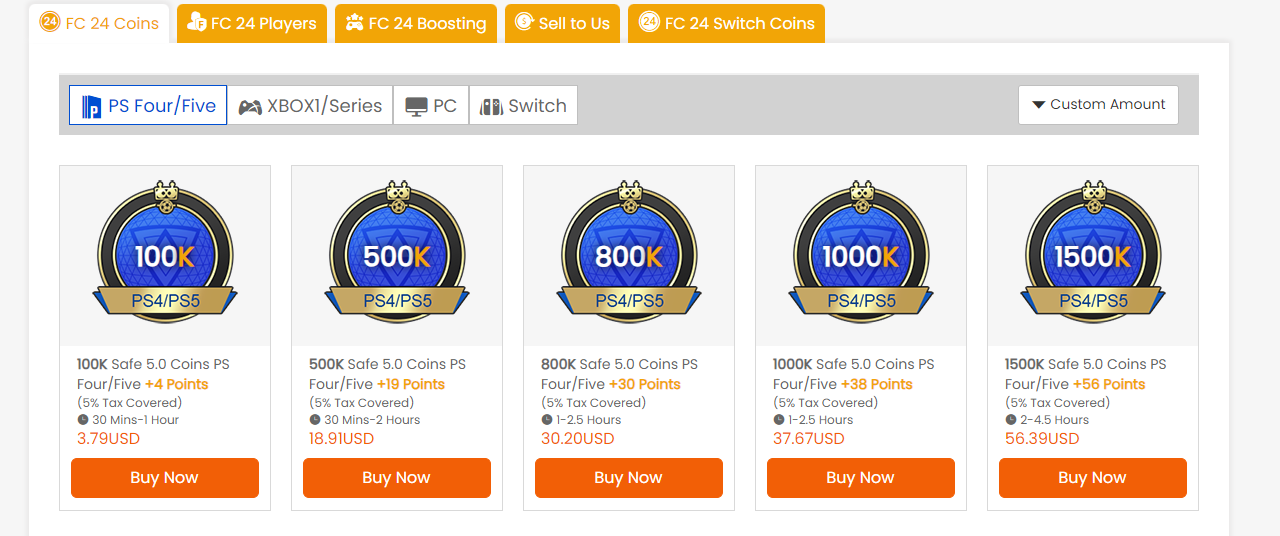Viewport: 1280px width, 536px height.
Task: Go to the FC 24 Players tab
Action: click(252, 23)
